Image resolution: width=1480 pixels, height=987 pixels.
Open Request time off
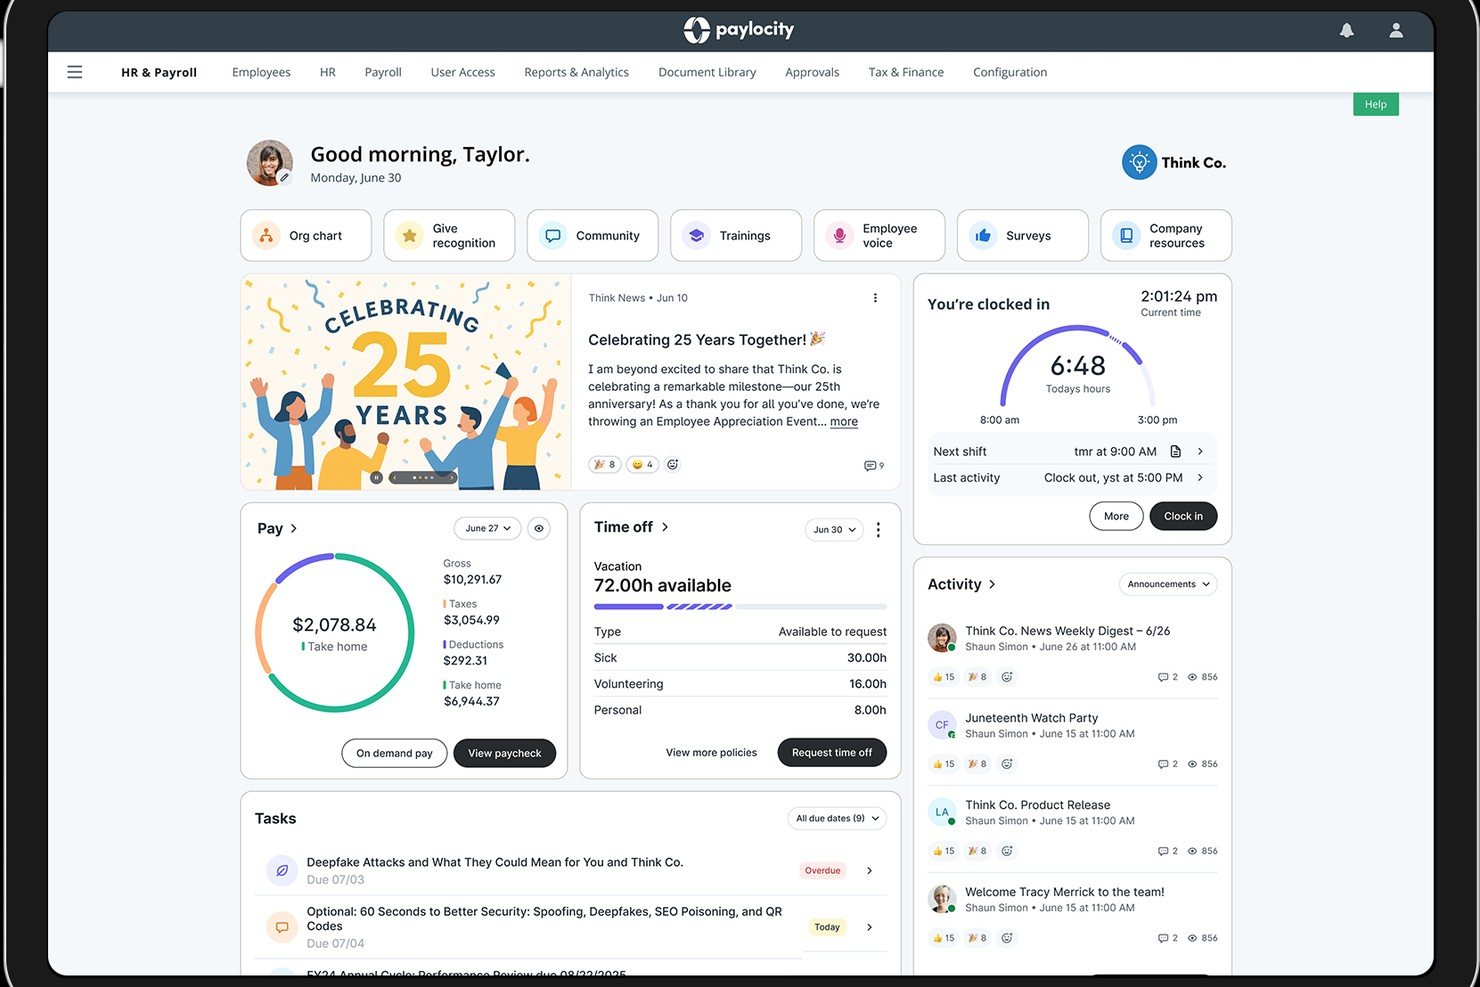coord(832,752)
